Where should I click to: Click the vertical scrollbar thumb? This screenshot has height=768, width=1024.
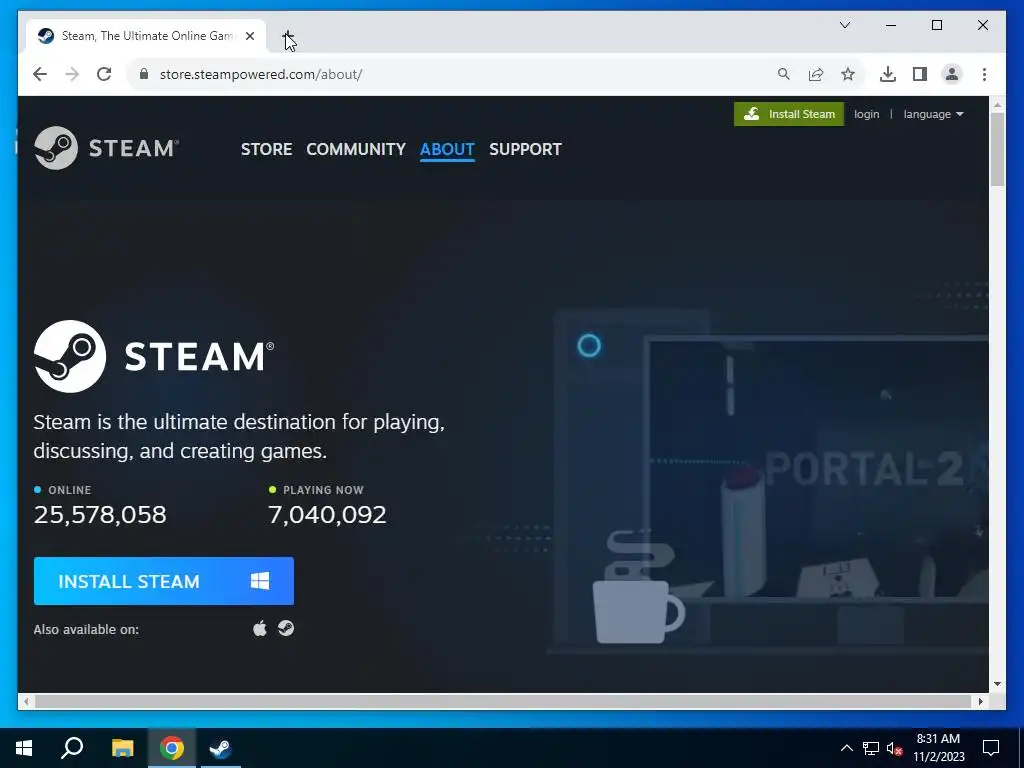tap(997, 149)
